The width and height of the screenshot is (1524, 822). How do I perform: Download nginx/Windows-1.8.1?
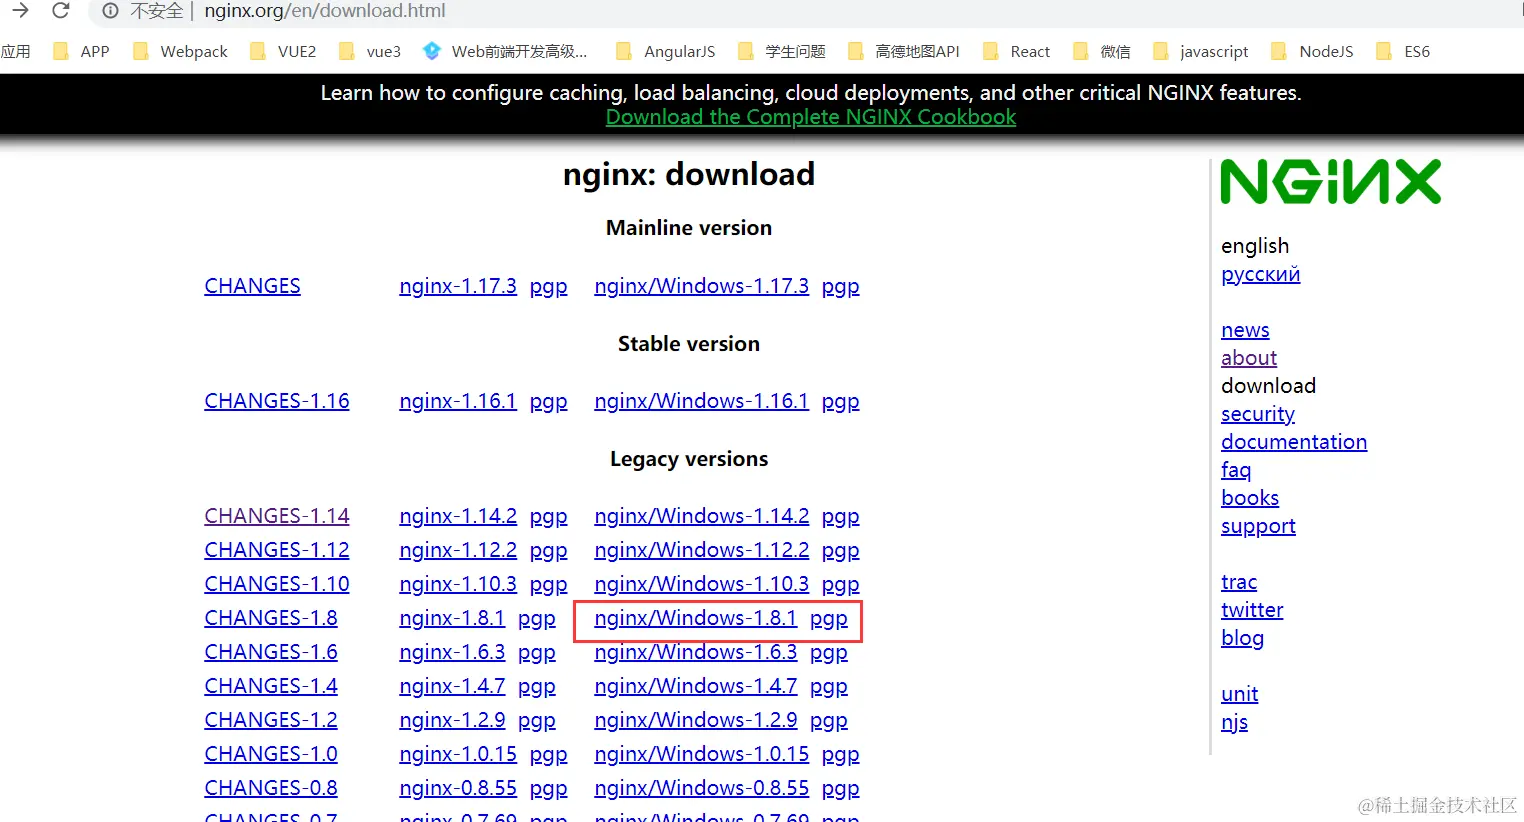click(696, 618)
